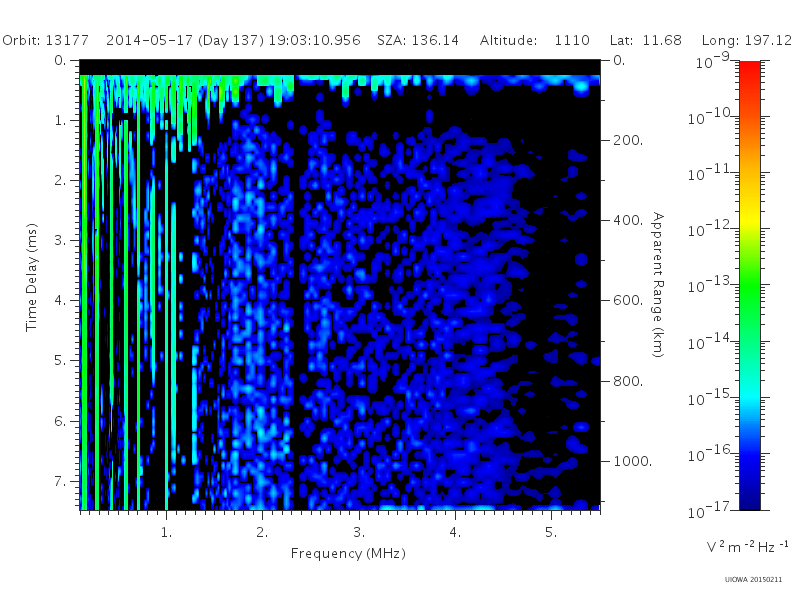The width and height of the screenshot is (800, 600).
Task: Click the 600. apparent range tick label
Action: click(628, 301)
